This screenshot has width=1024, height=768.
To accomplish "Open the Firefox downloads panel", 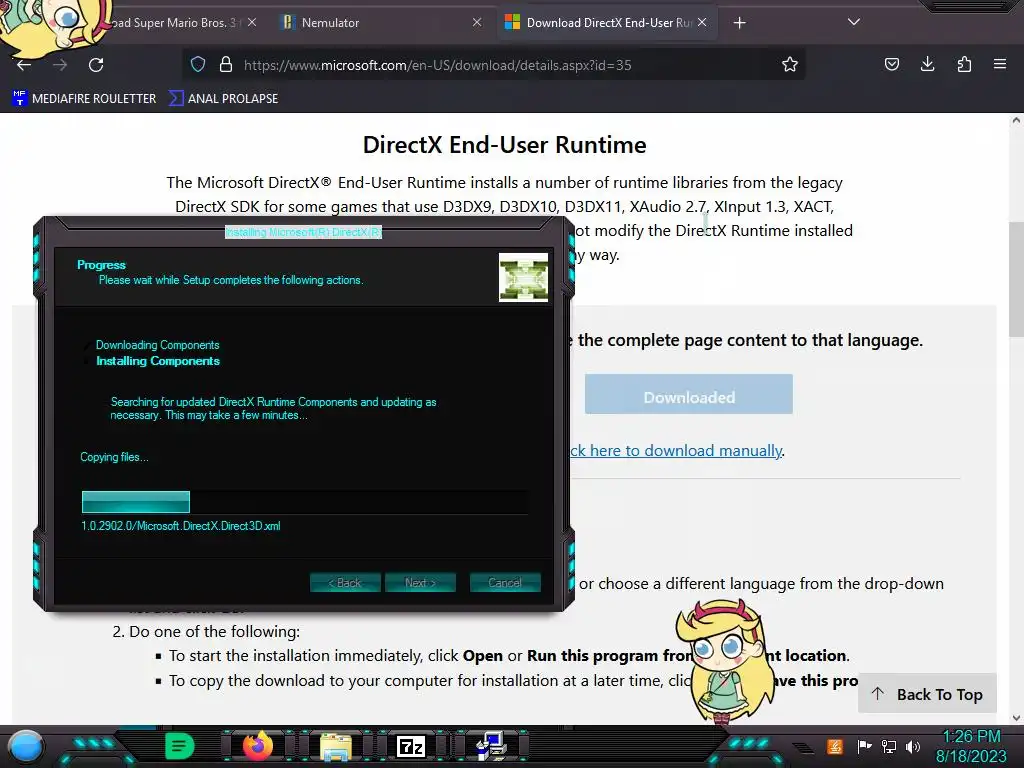I will [927, 64].
